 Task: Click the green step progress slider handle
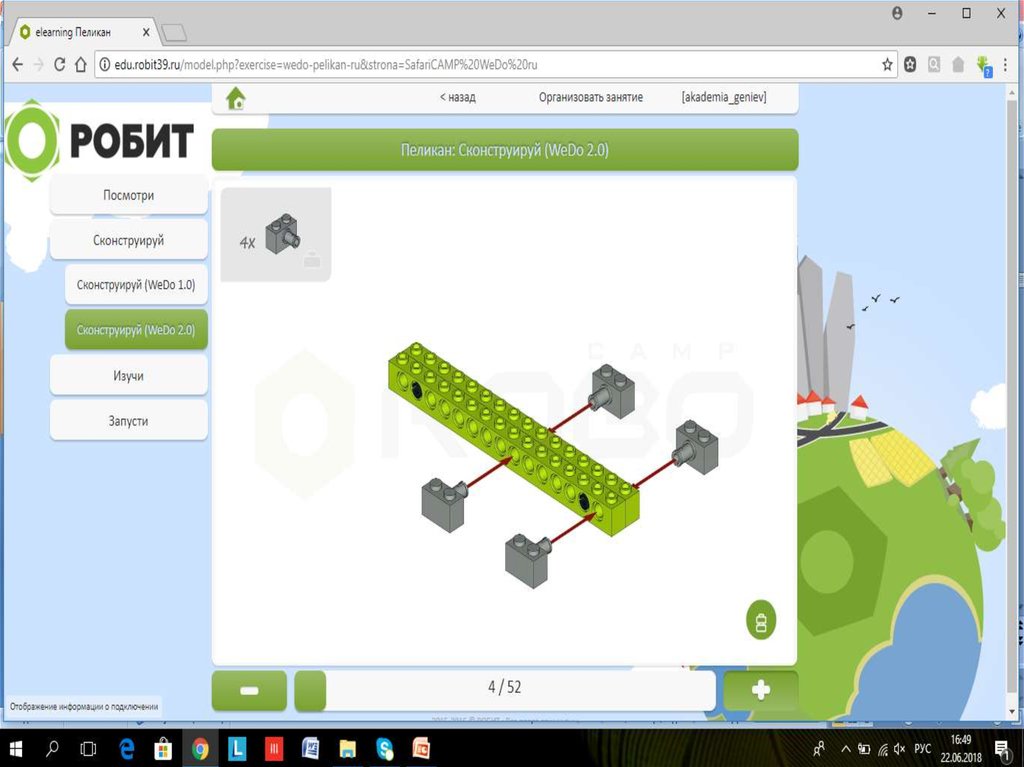(310, 691)
